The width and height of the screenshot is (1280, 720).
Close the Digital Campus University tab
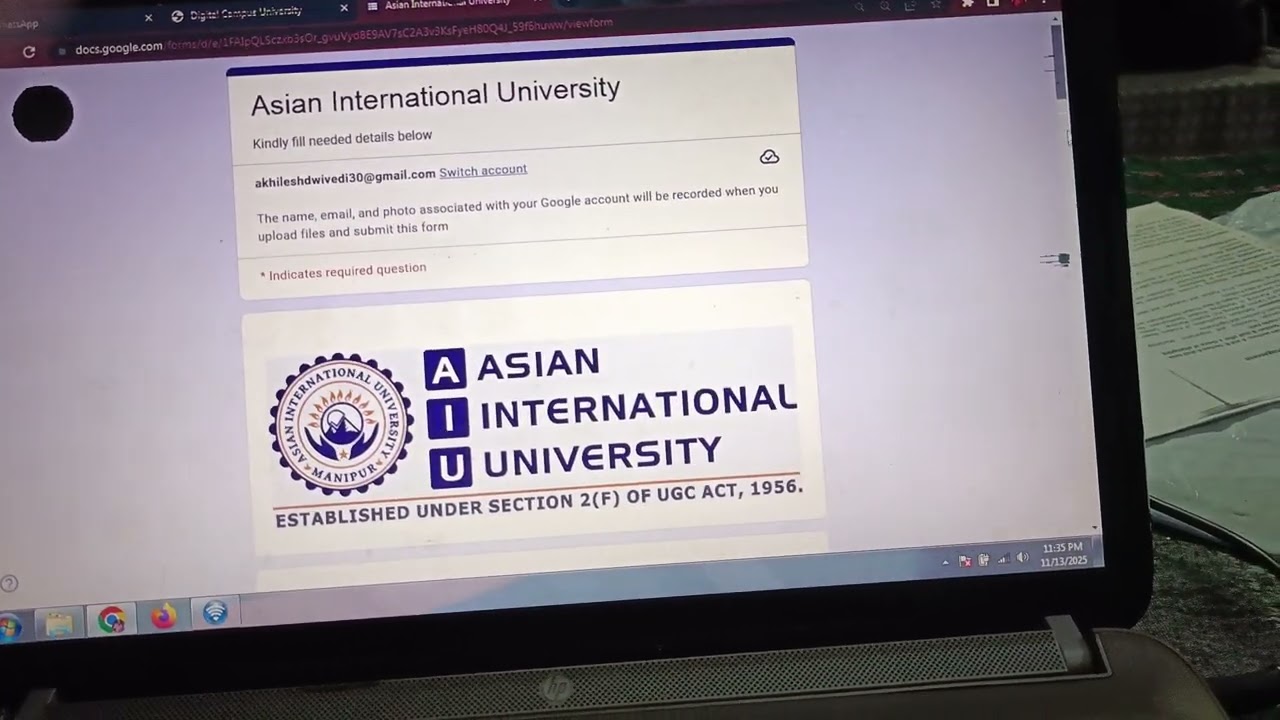344,8
